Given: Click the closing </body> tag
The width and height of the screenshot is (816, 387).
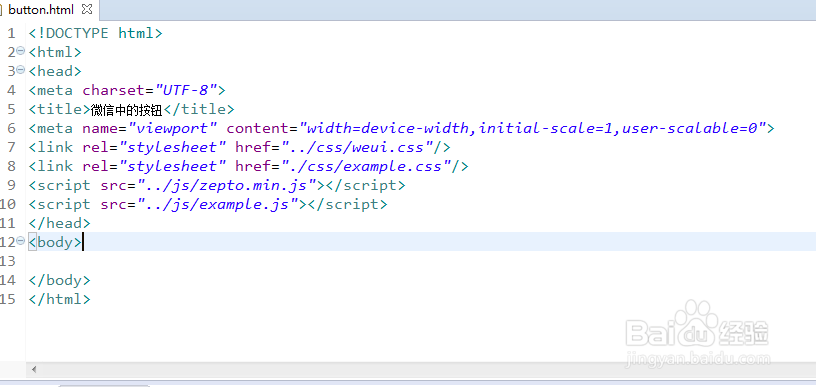Looking at the screenshot, I should [59, 281].
